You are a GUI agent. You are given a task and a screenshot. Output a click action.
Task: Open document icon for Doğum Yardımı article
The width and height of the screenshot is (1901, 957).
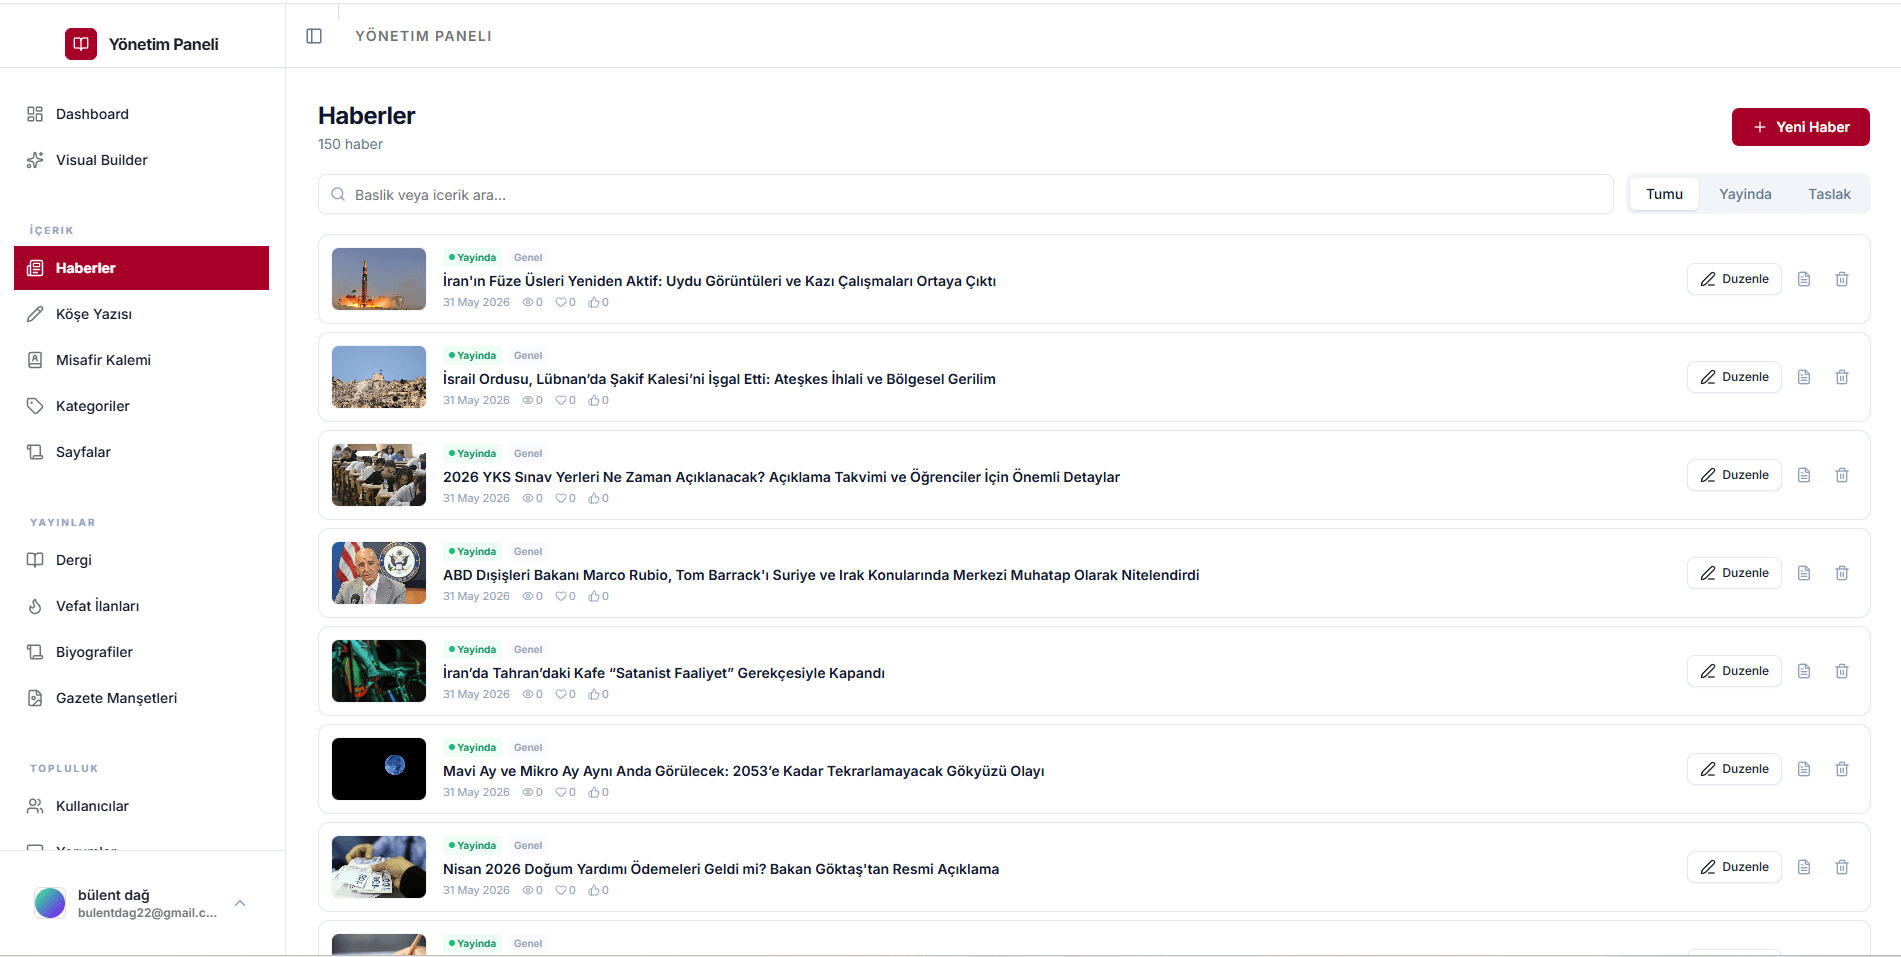click(1804, 867)
